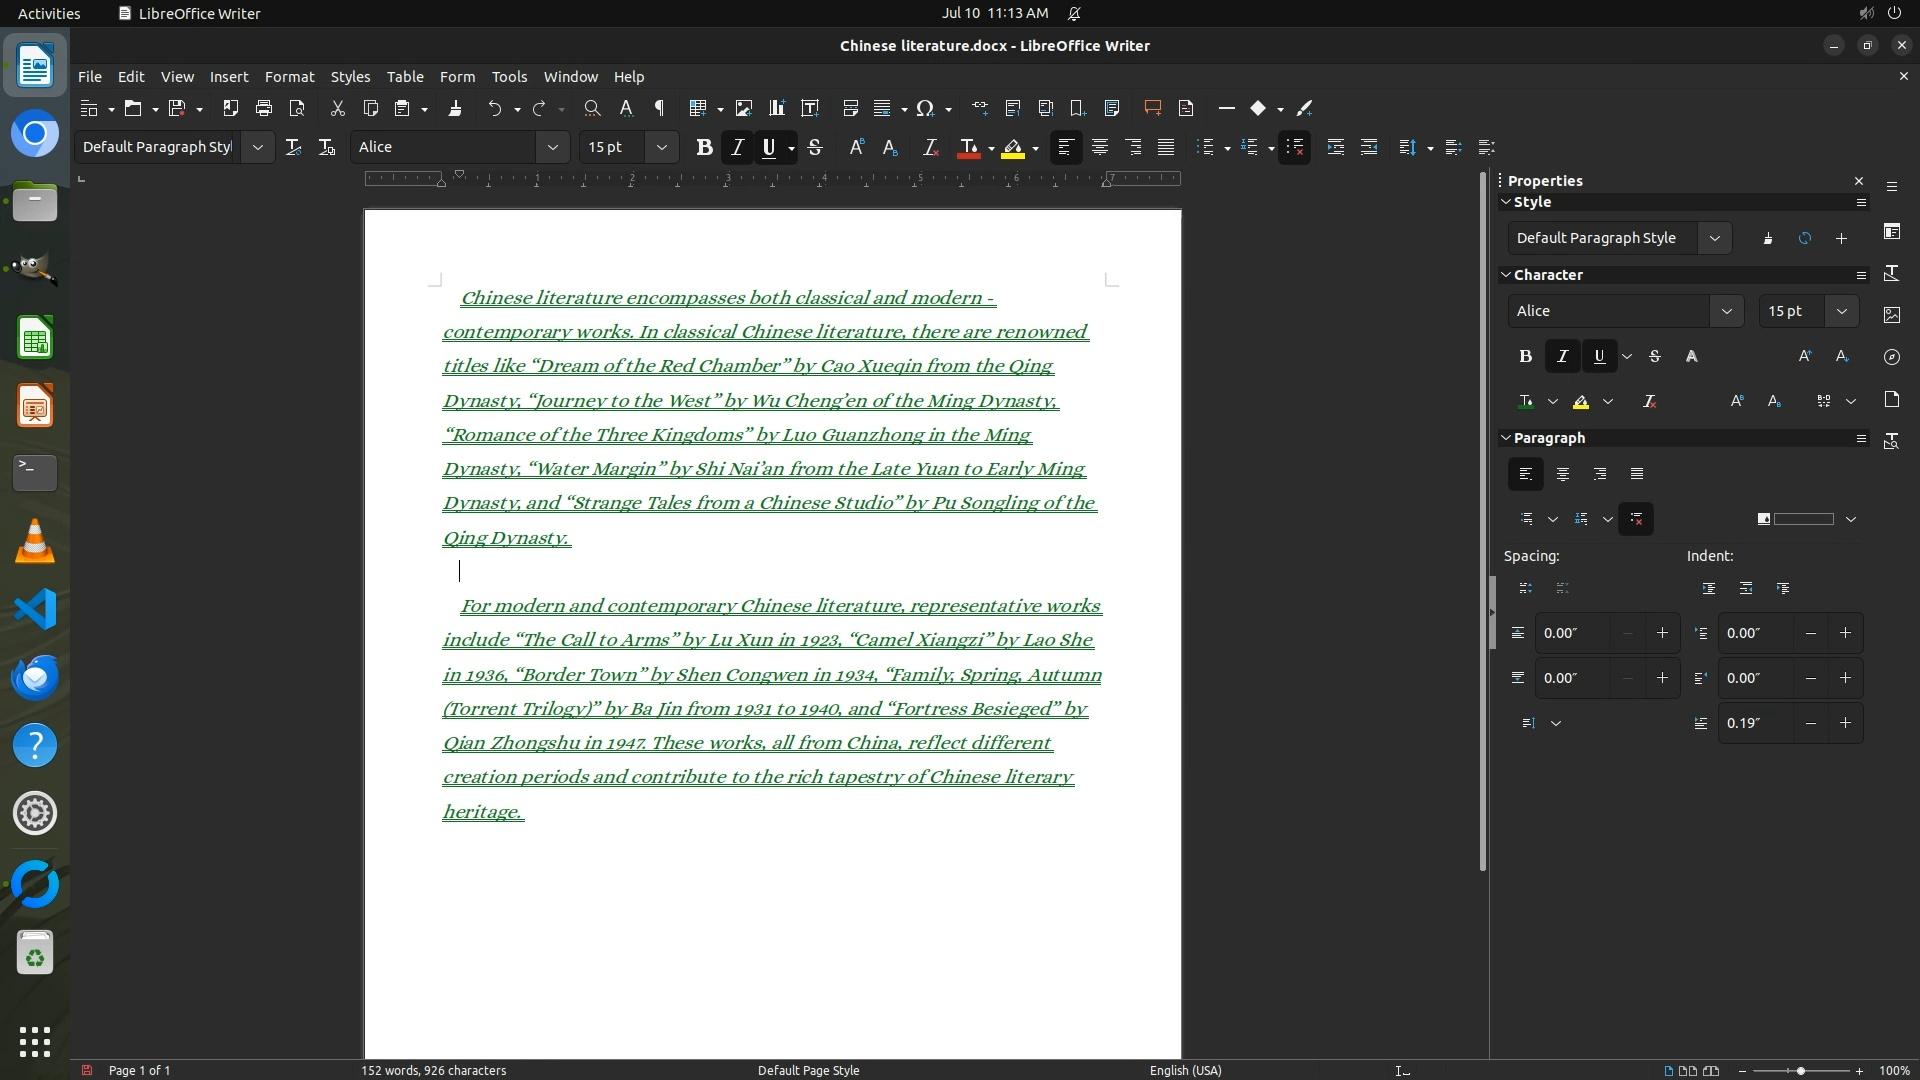The height and width of the screenshot is (1080, 1920).
Task: Click the Justified alignment toolbar icon
Action: [1166, 147]
